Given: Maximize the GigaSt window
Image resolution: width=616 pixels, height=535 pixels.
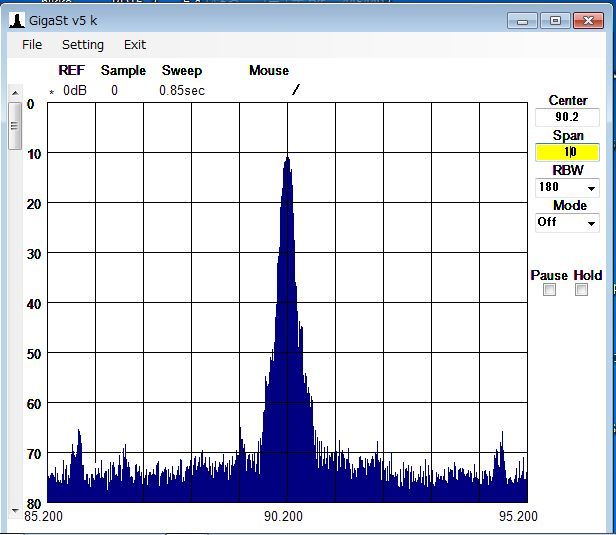Looking at the screenshot, I should pyautogui.click(x=555, y=20).
